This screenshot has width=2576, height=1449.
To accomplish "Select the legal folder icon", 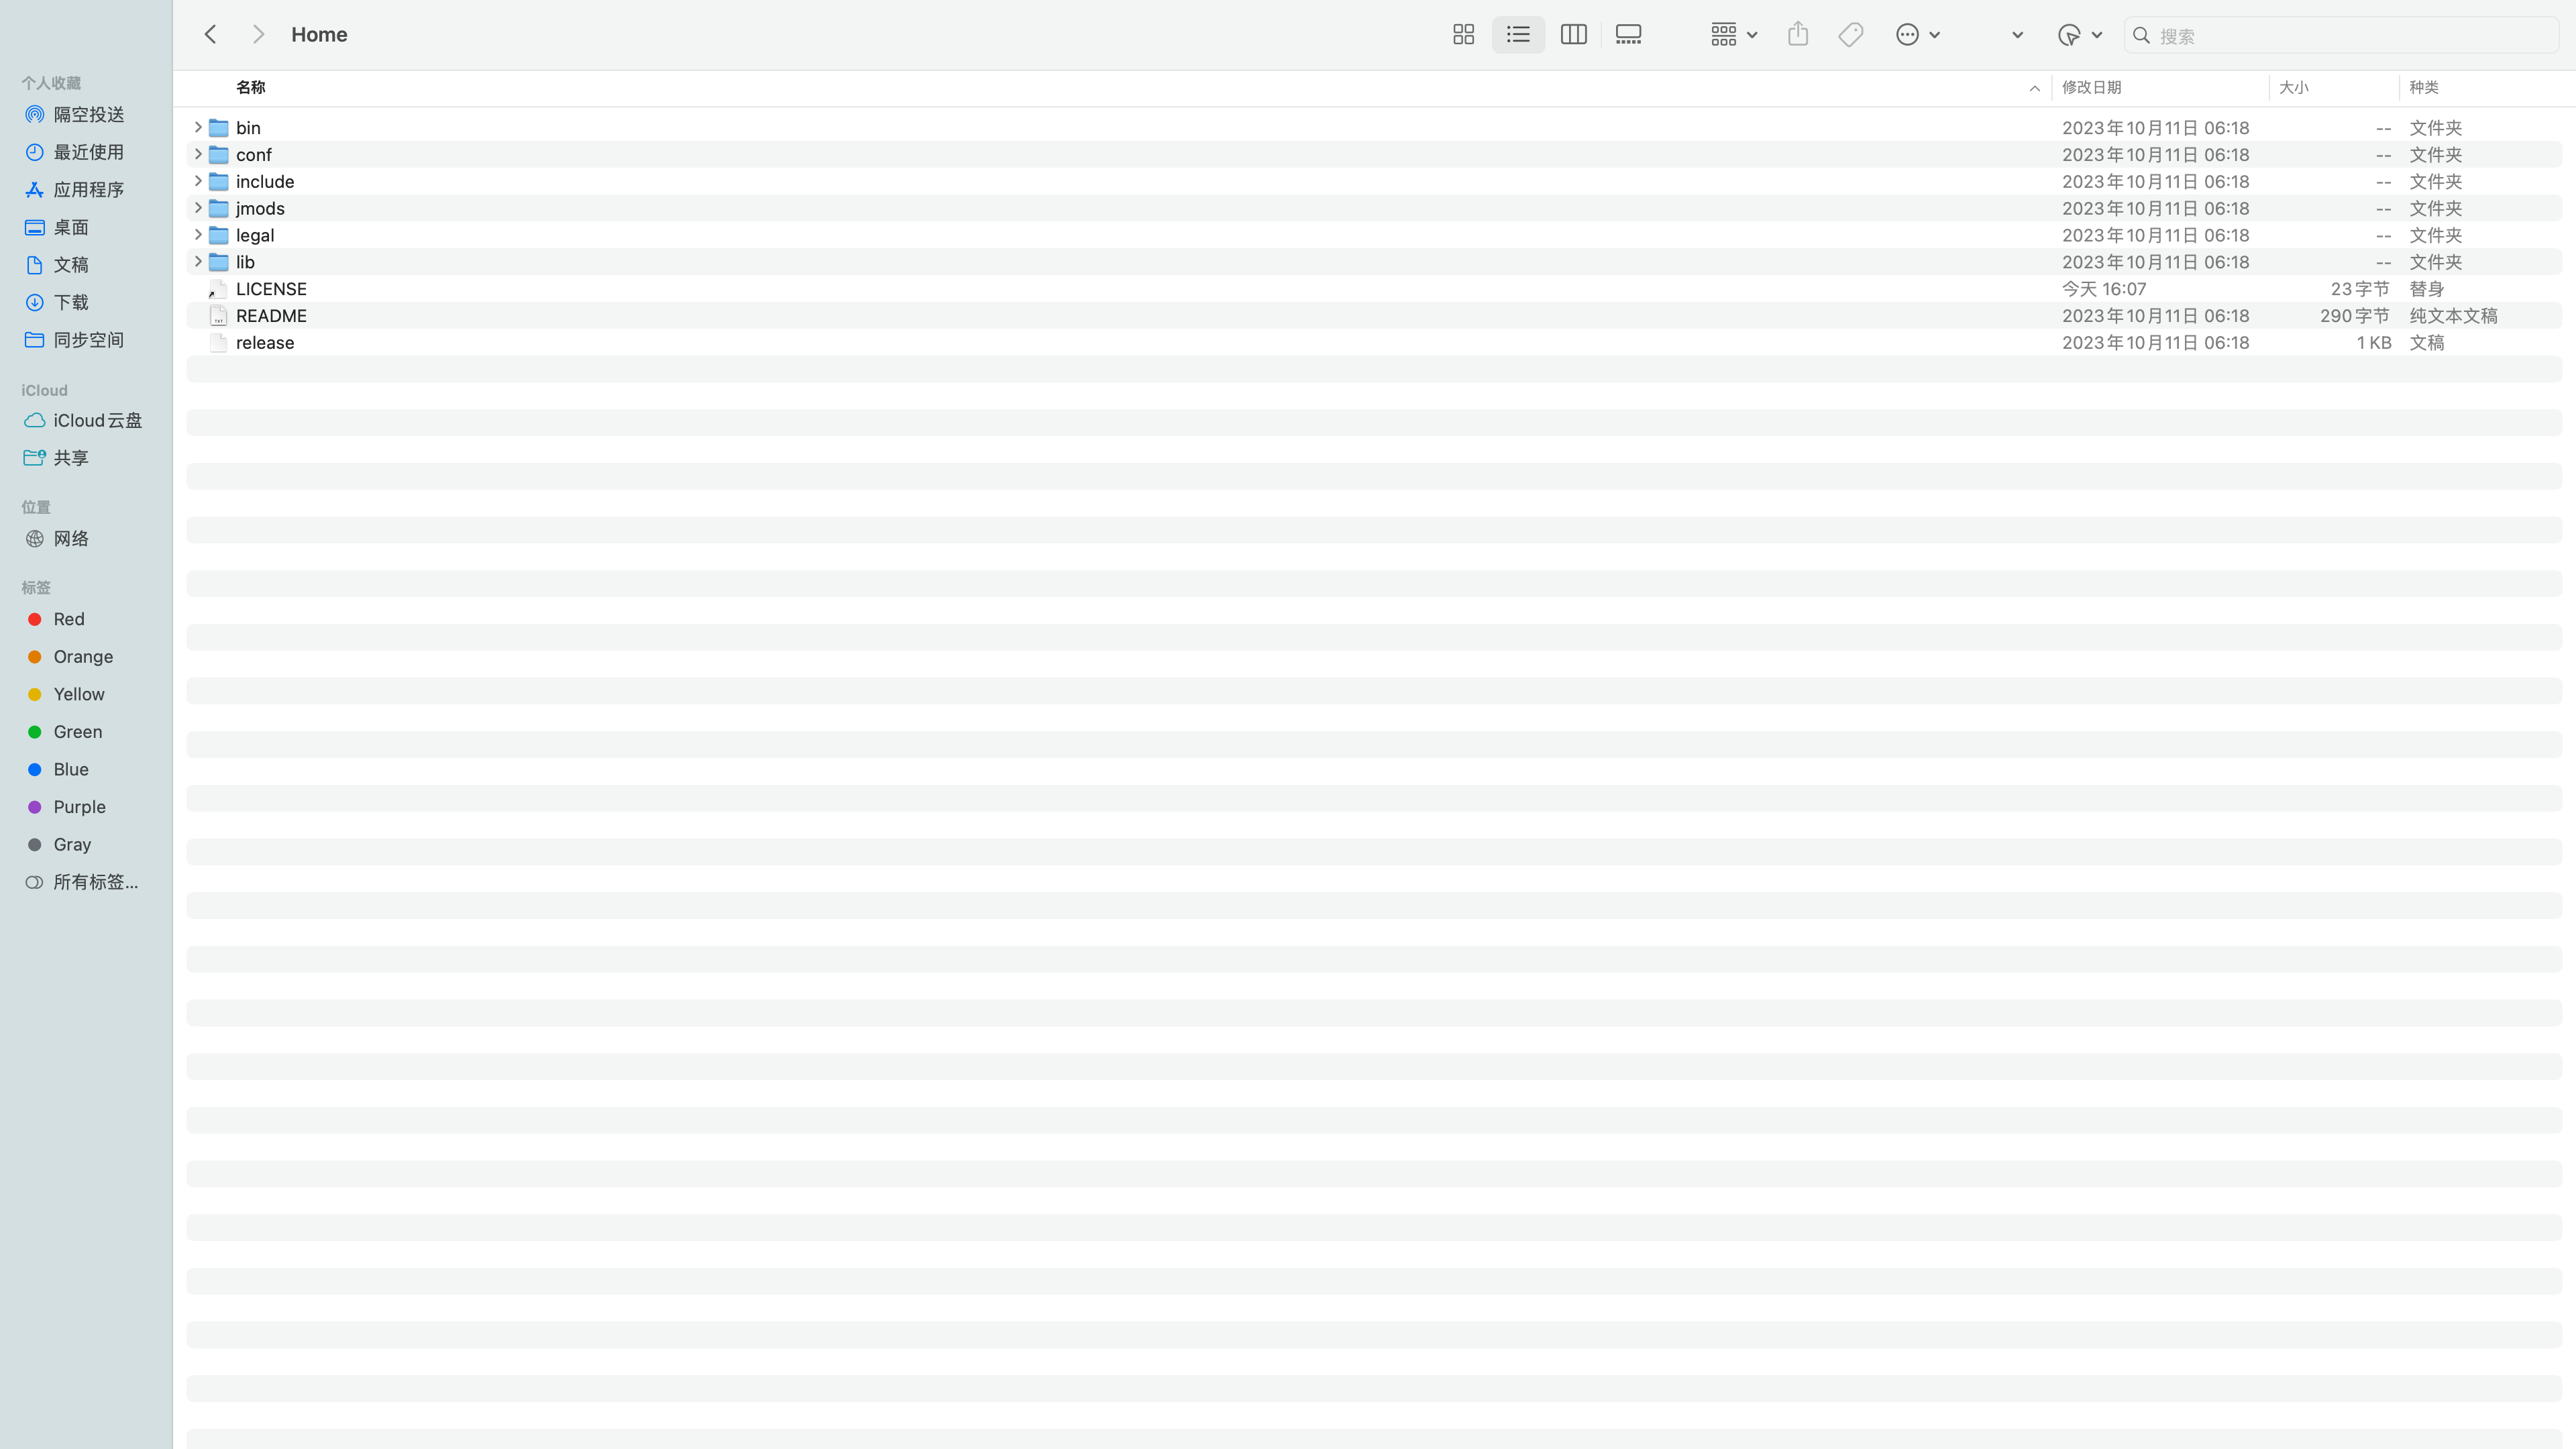I will pyautogui.click(x=219, y=235).
